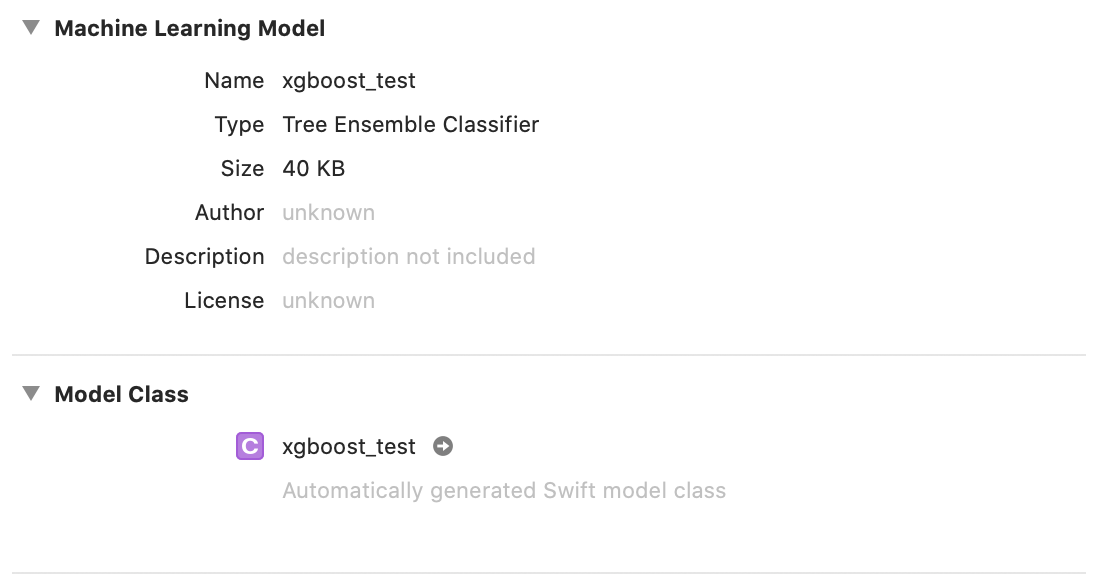Click the Size field label
Viewport: 1096px width, 584px height.
point(242,168)
